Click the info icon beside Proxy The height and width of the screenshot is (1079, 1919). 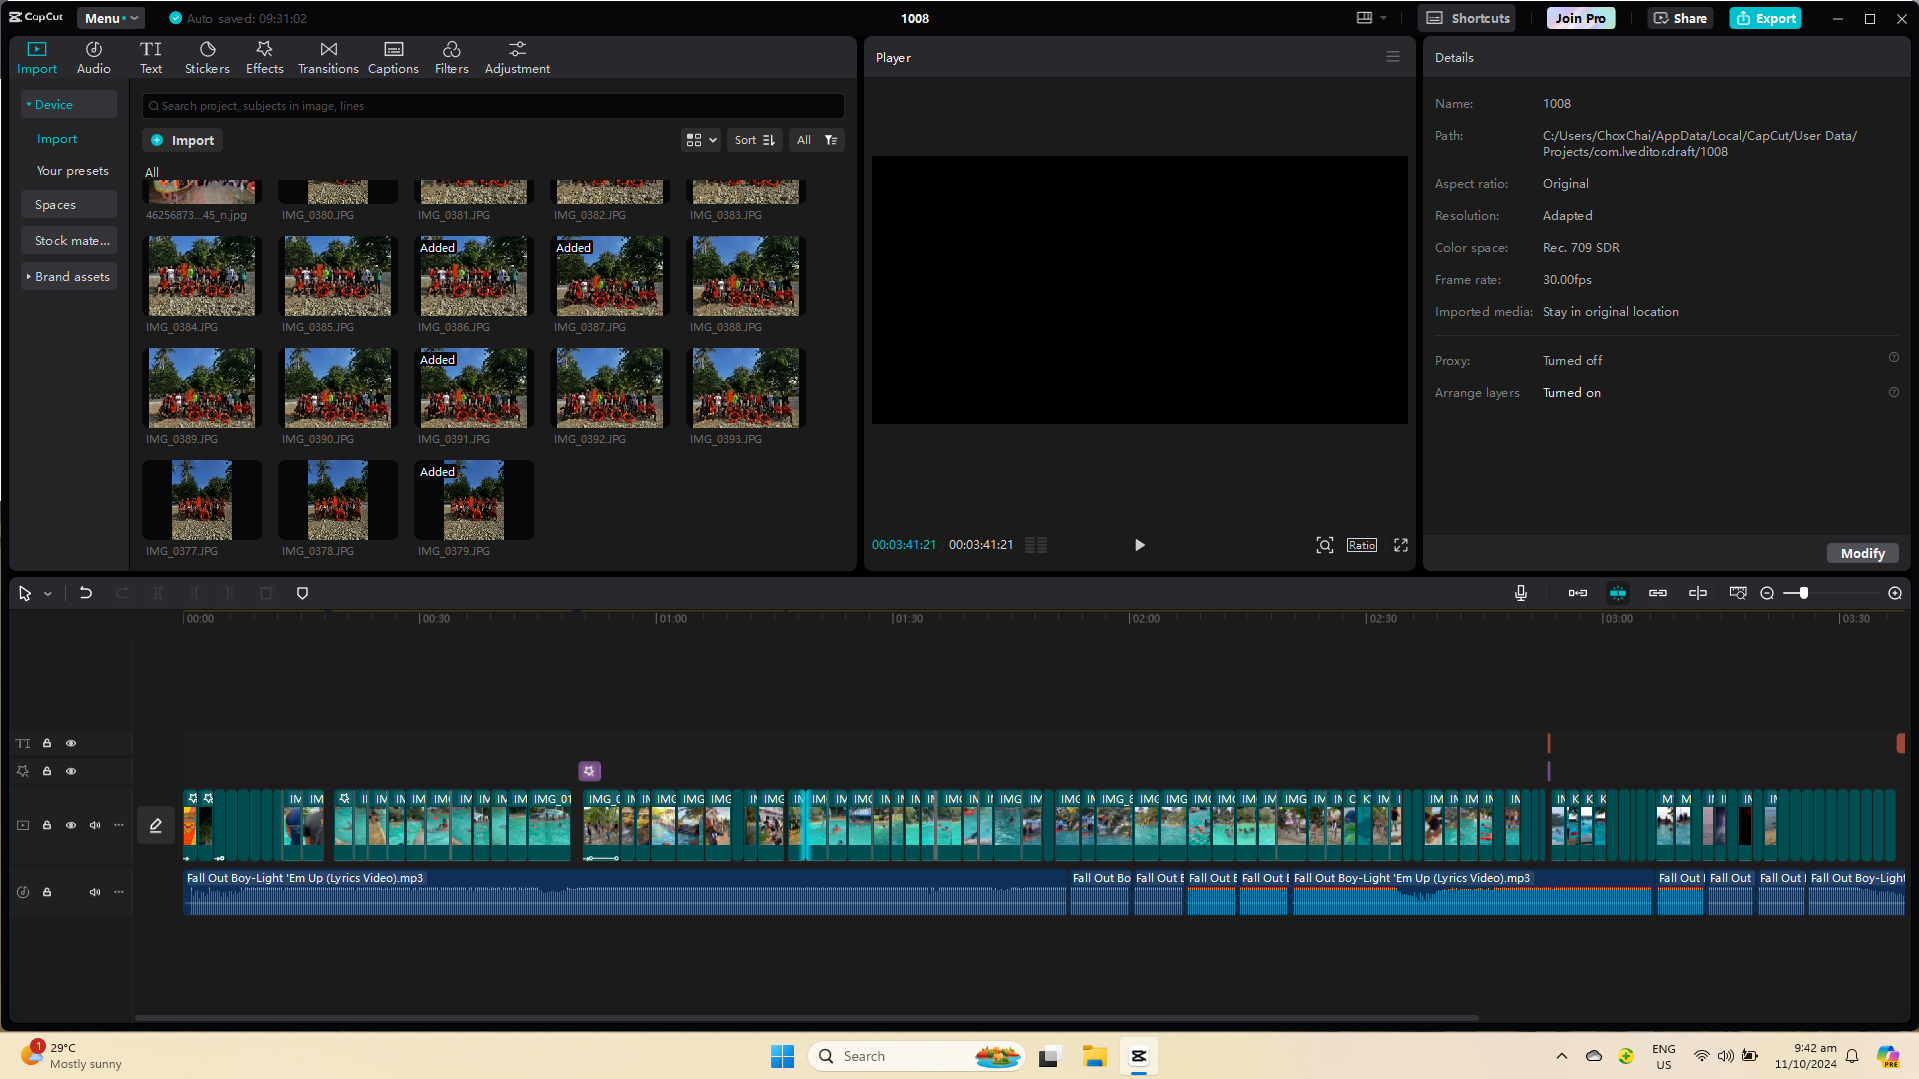pyautogui.click(x=1894, y=358)
